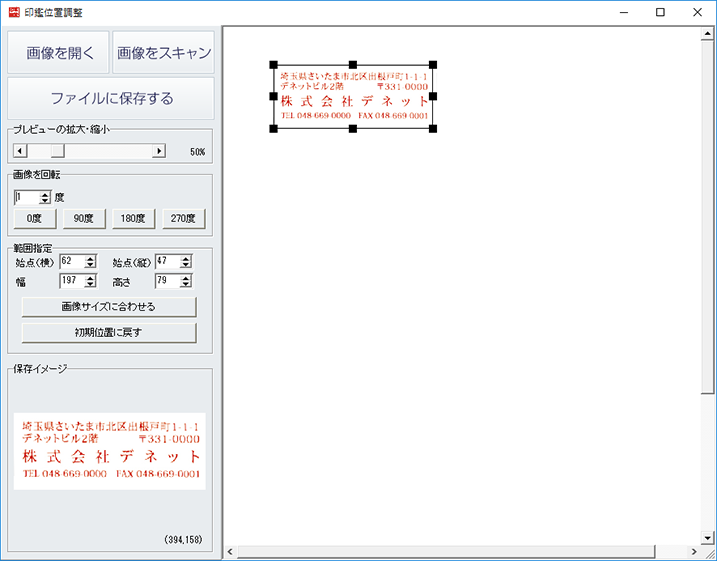
Task: Decrease 始点(縦) value with down arrow
Action: coord(186,265)
